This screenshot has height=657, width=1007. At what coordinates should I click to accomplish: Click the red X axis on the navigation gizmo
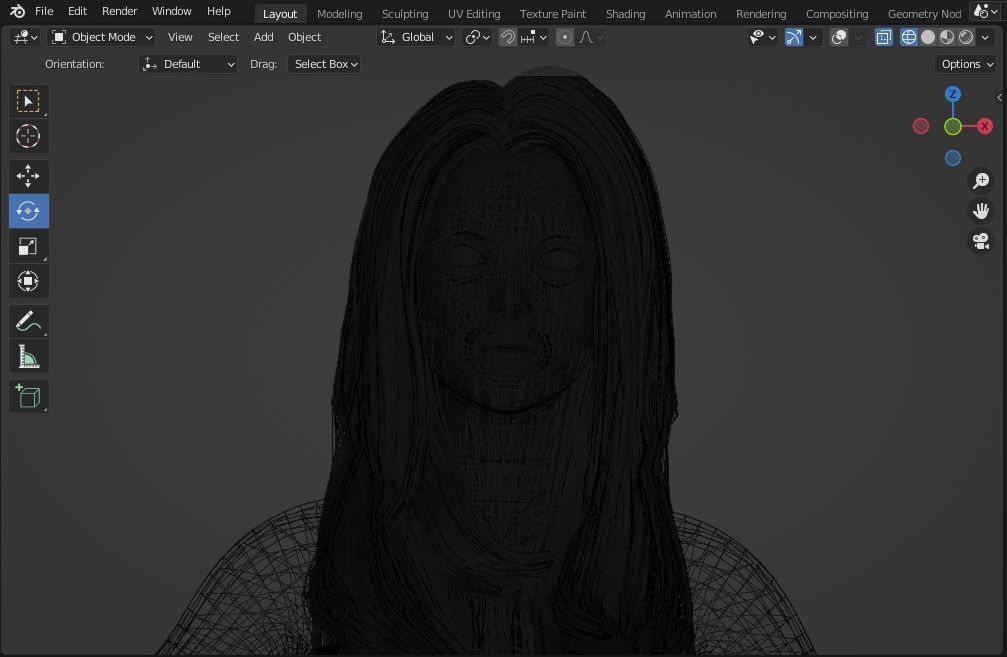[x=984, y=126]
